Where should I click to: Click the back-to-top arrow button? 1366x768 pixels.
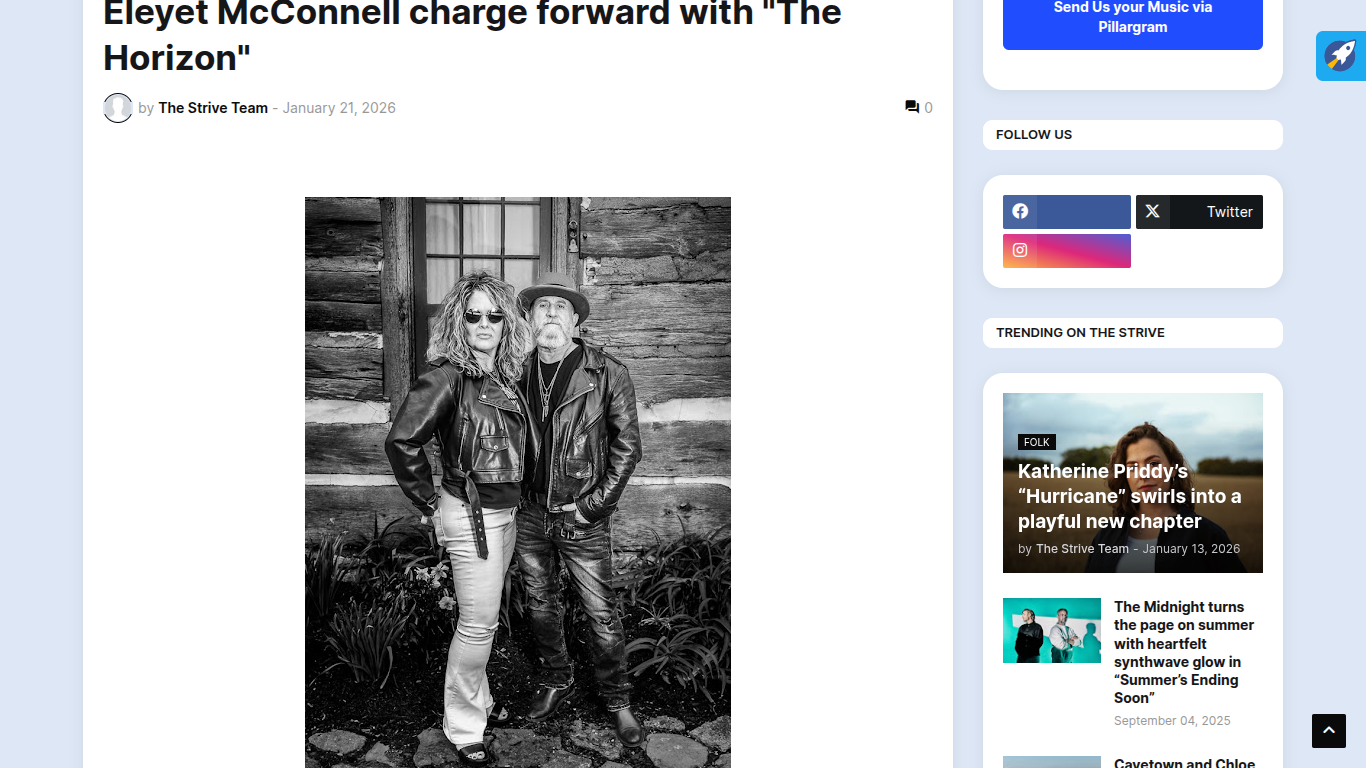coord(1329,731)
